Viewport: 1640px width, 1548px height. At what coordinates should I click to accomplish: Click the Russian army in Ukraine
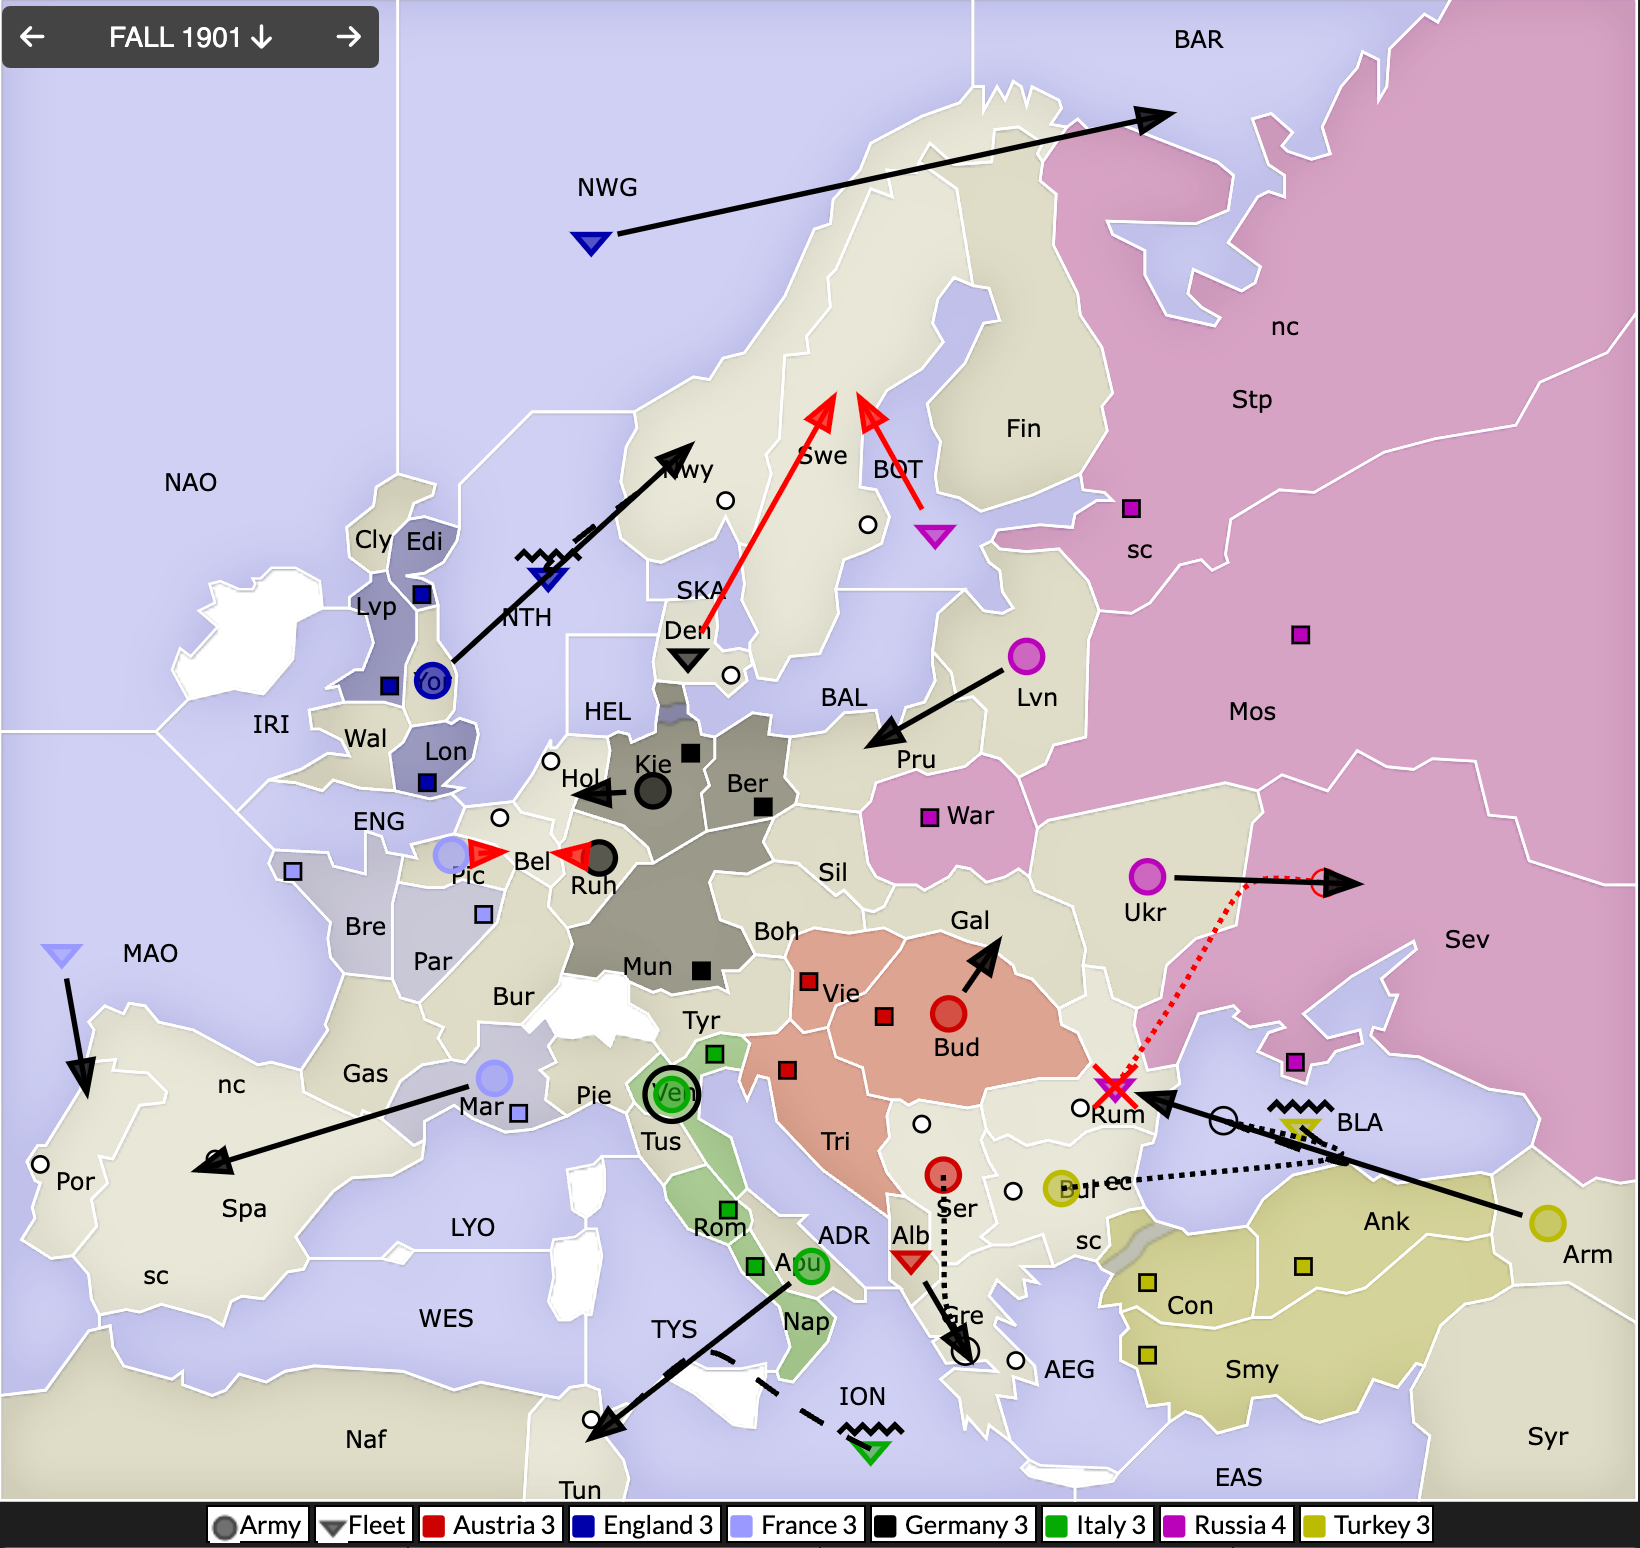tap(1146, 877)
